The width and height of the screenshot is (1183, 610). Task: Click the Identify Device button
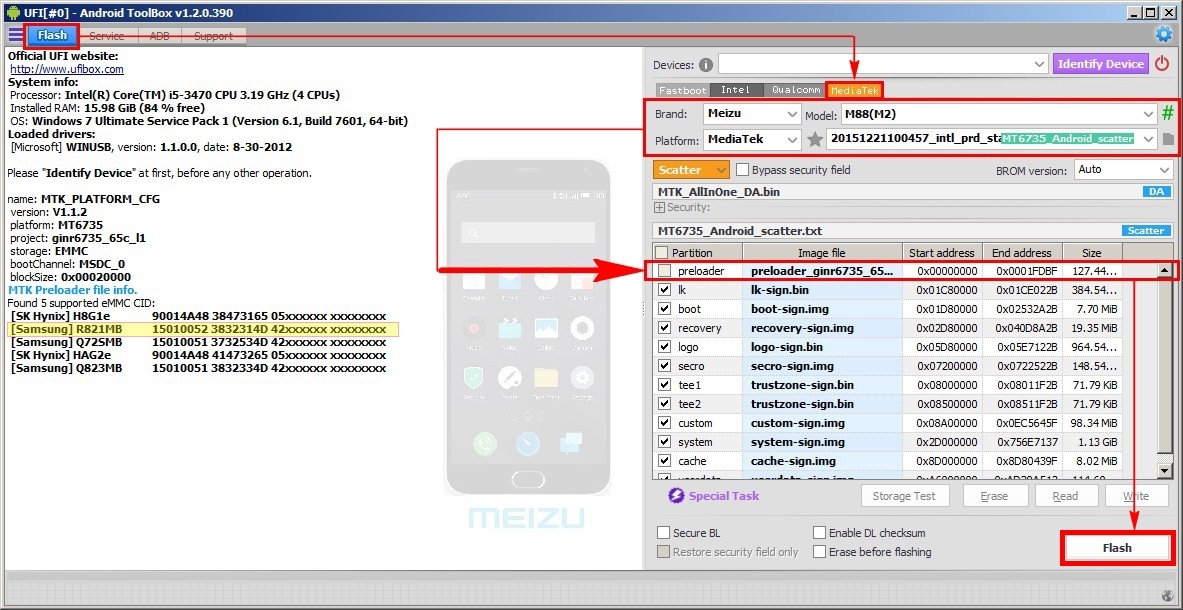[1101, 64]
